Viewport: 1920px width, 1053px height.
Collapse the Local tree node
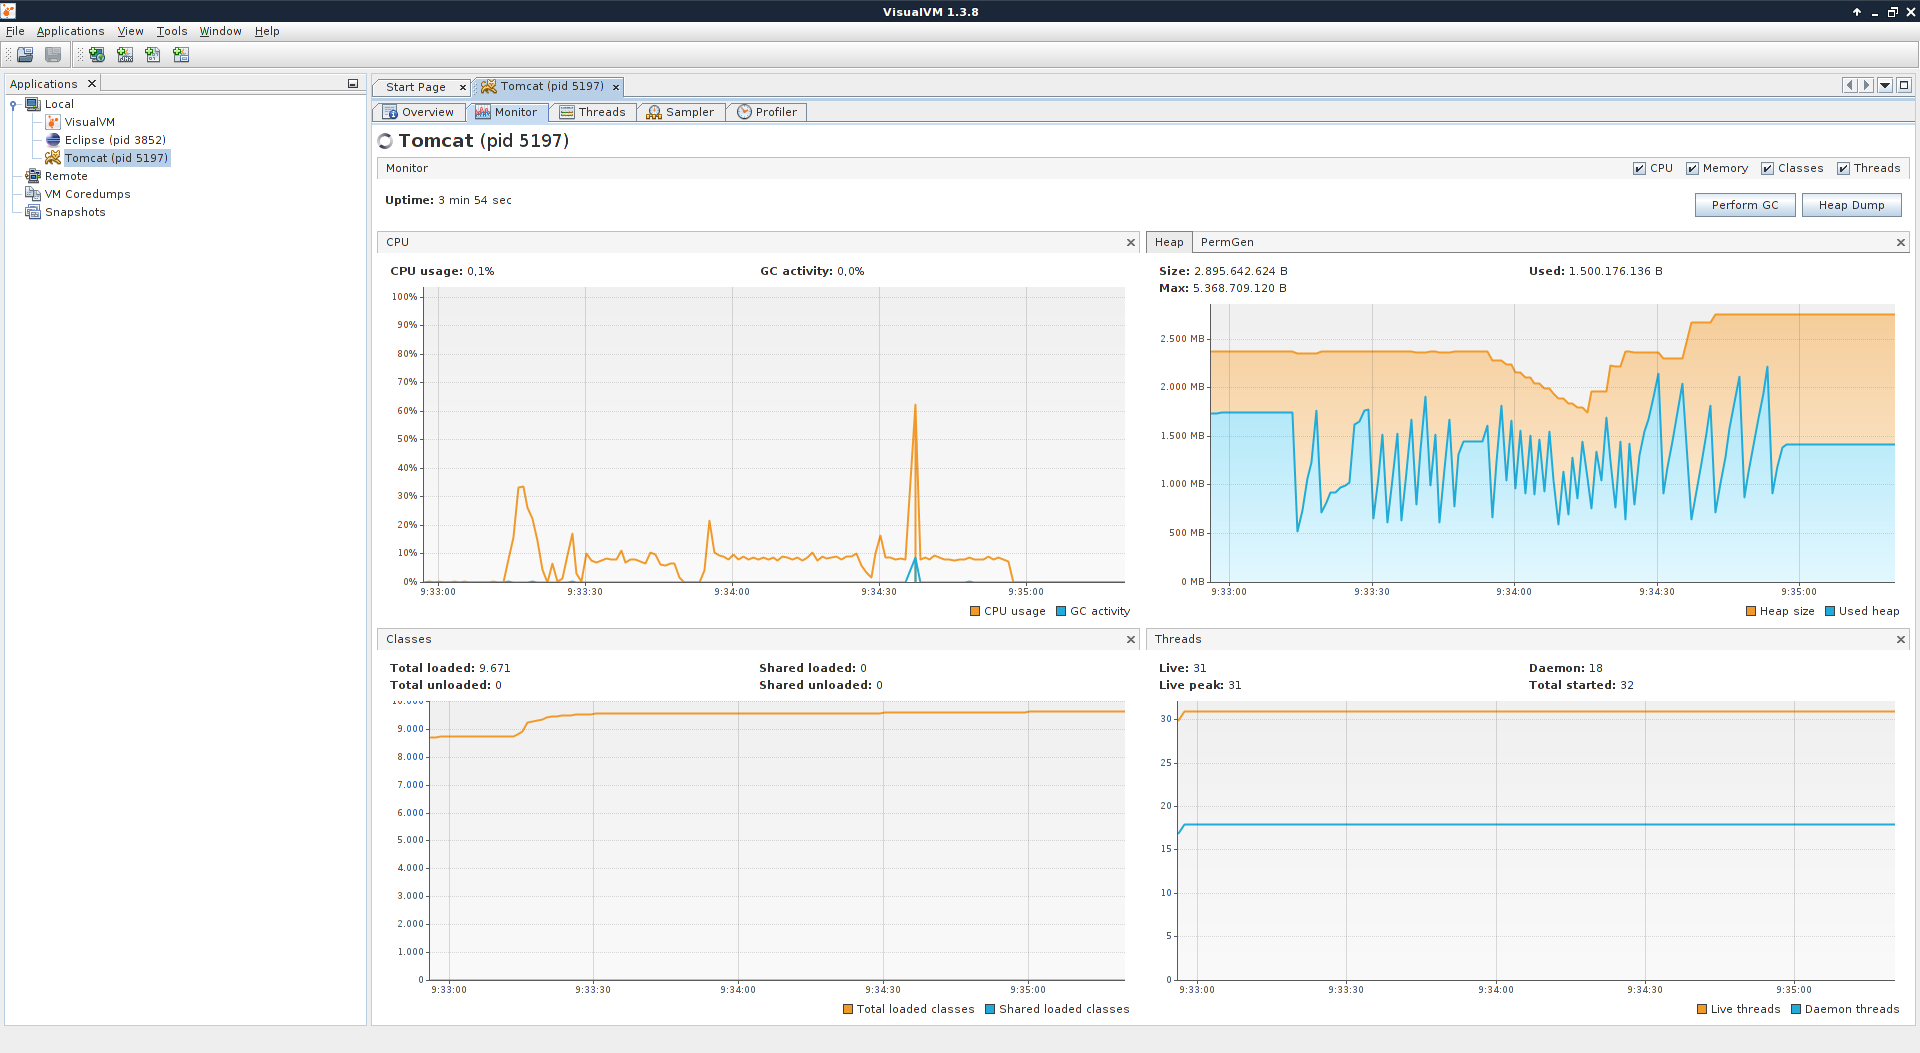(x=13, y=104)
